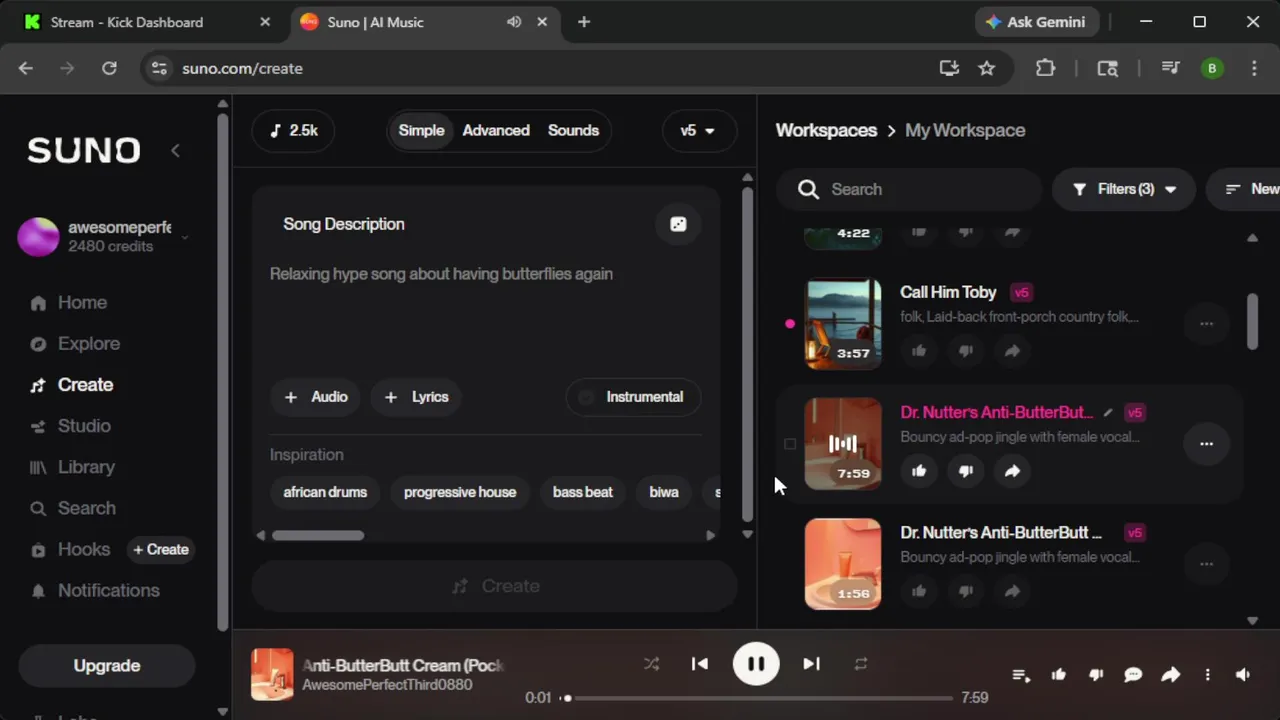Click left arrow of inspiration tag scrollbar
1280x720 pixels.
261,535
